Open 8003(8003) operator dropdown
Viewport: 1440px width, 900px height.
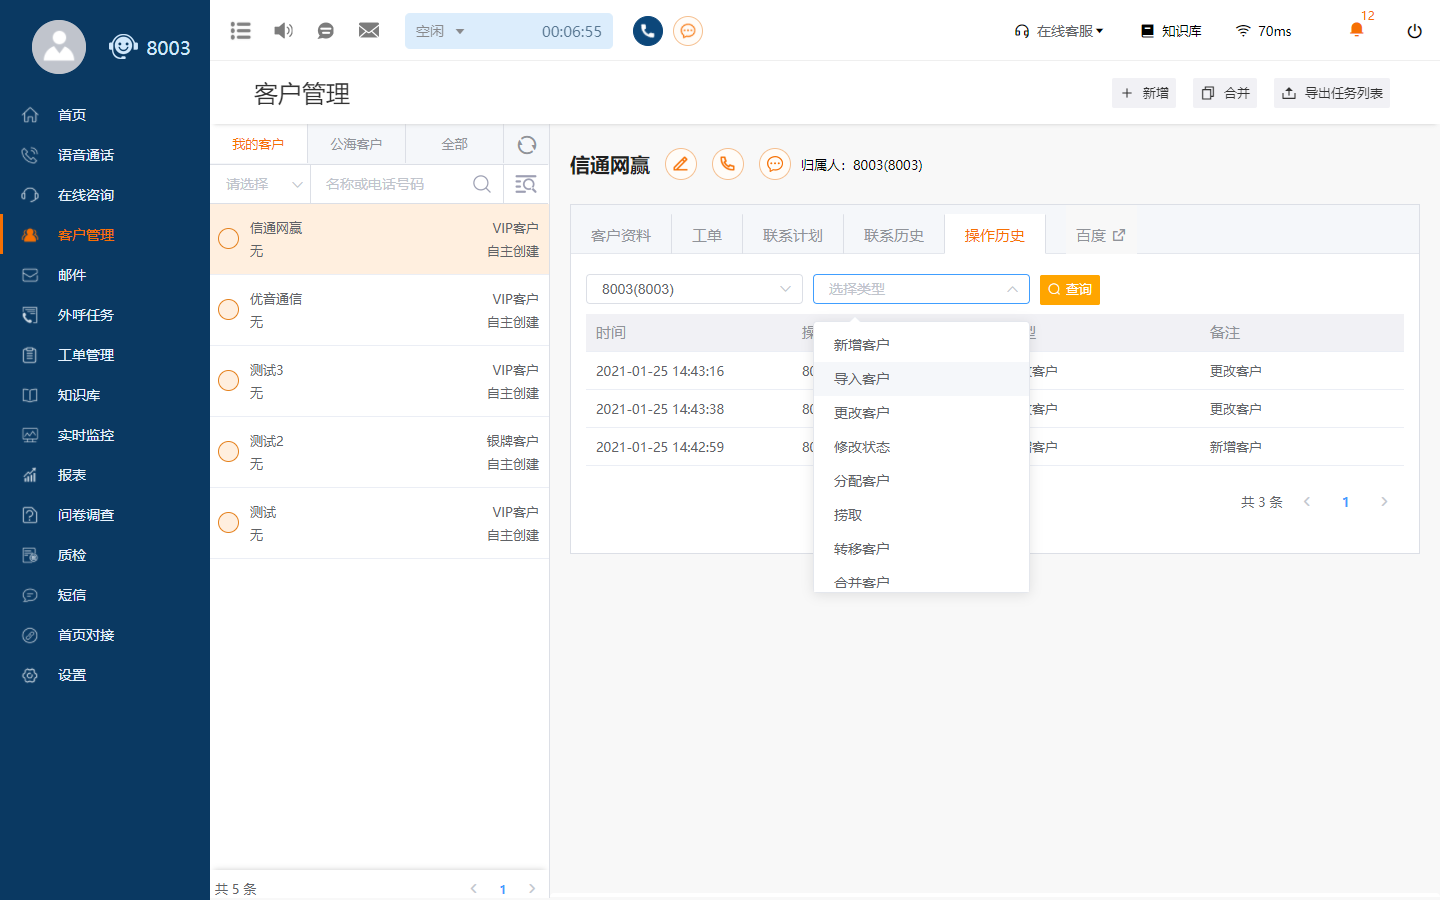coord(694,289)
